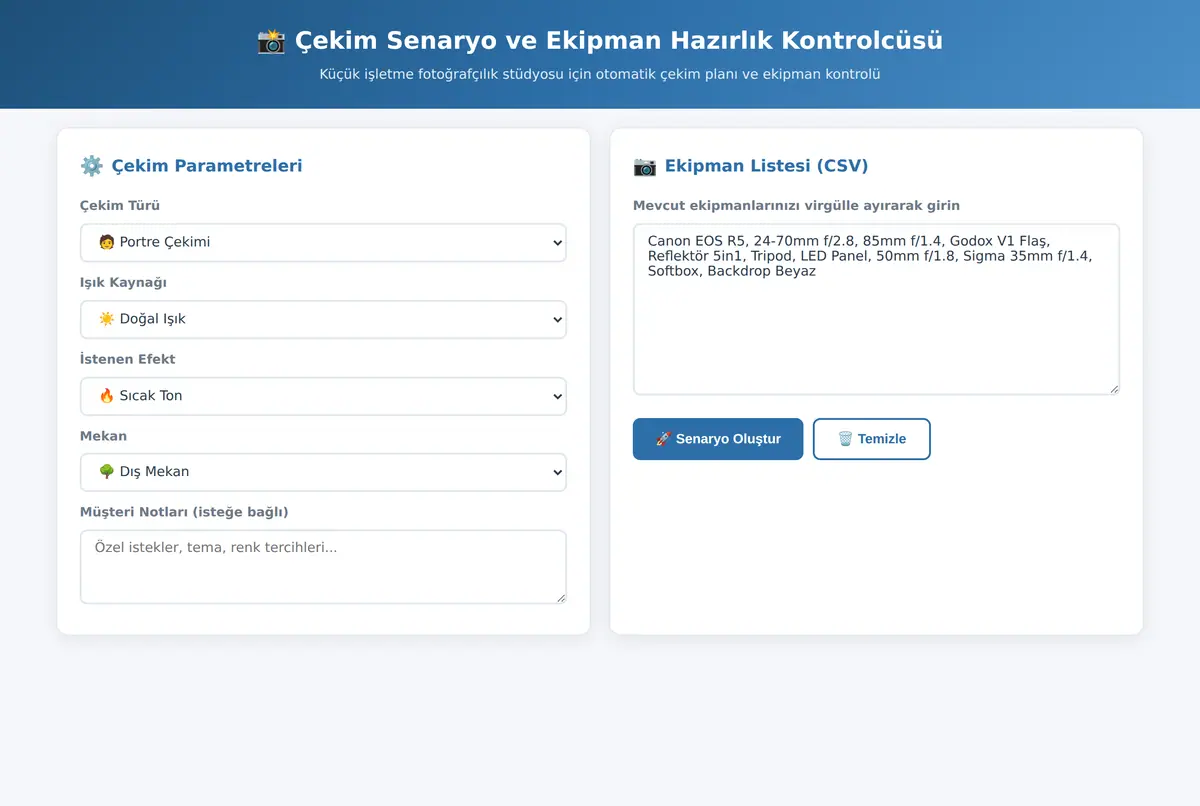Click the Müşteri Notları (isteğe bağlı) label
The width and height of the screenshot is (1200, 806).
(x=184, y=512)
